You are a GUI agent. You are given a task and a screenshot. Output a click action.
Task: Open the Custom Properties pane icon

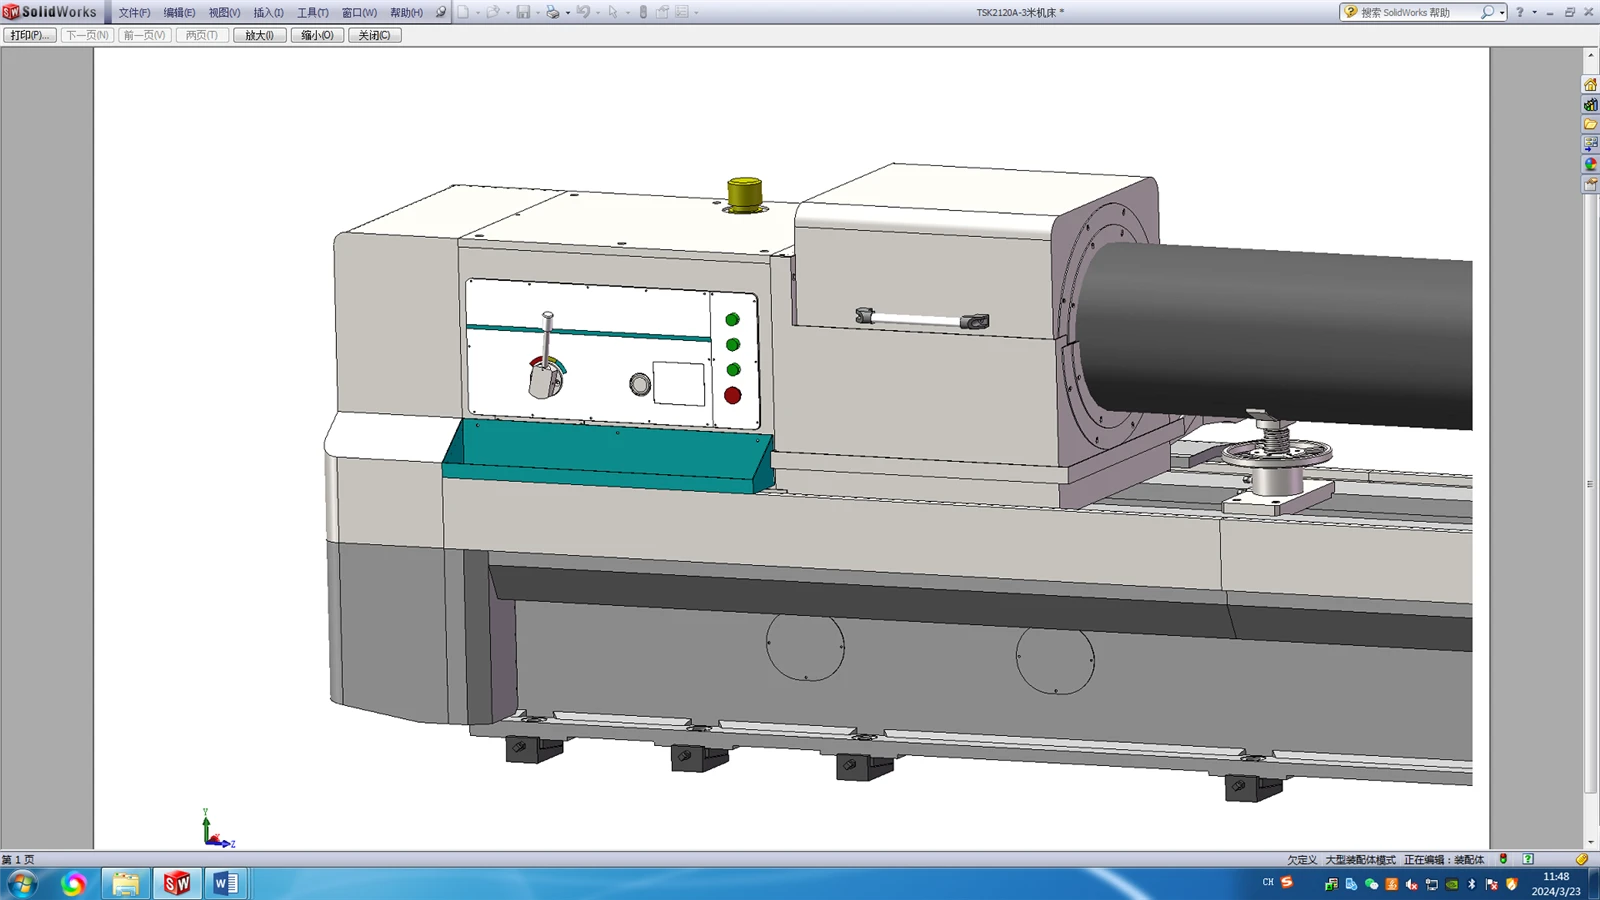click(1590, 184)
